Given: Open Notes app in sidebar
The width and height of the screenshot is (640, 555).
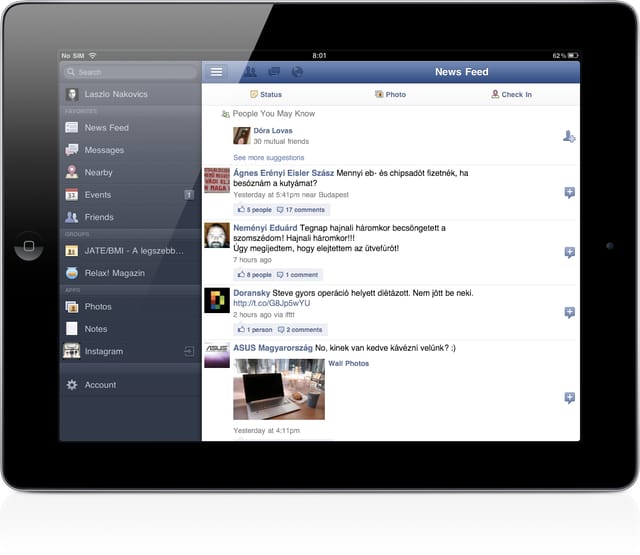Looking at the screenshot, I should pyautogui.click(x=131, y=329).
